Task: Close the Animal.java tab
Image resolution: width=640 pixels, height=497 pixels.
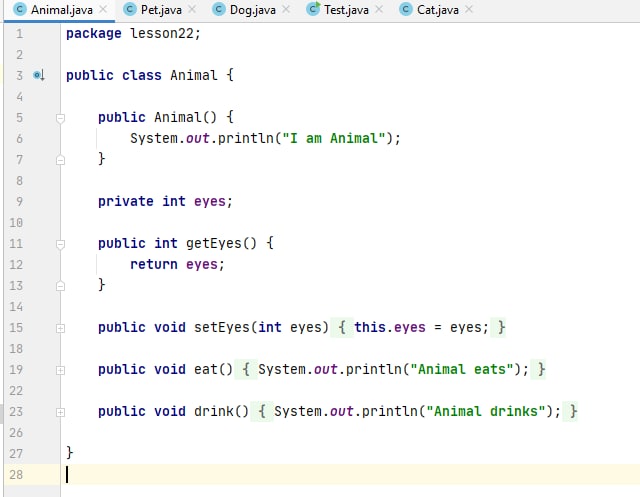Action: (x=103, y=9)
